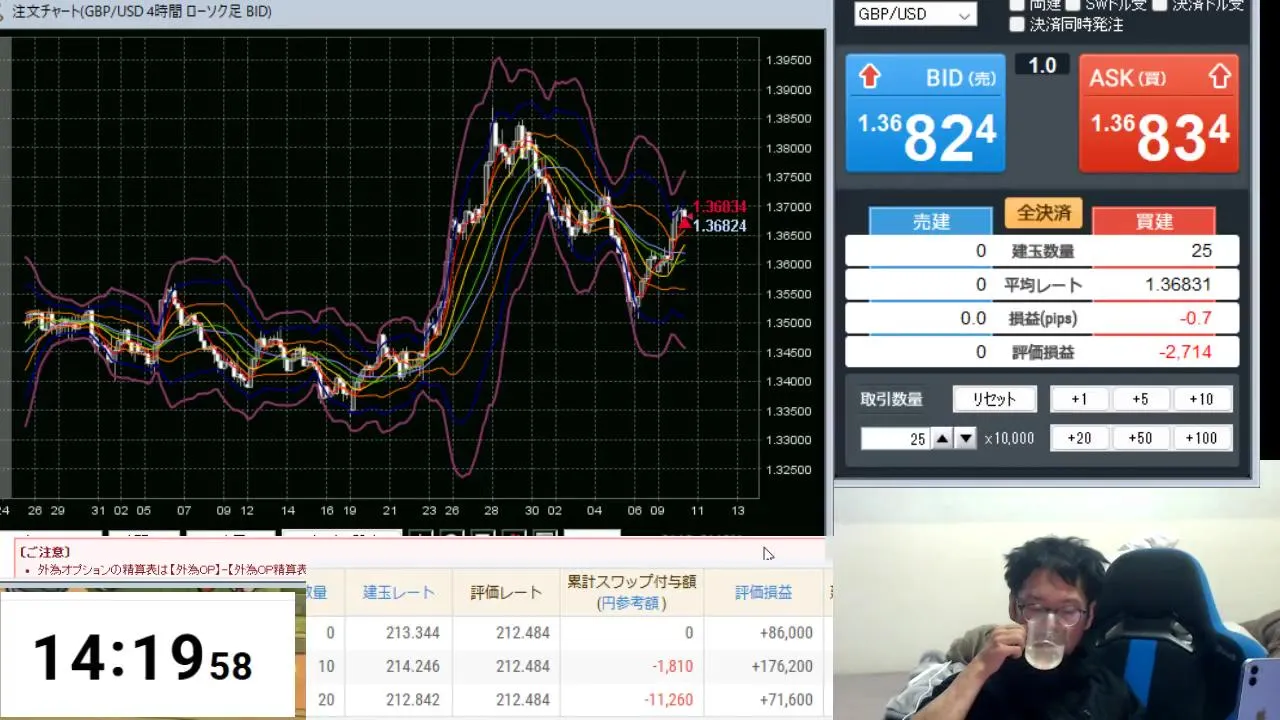Click the リセット quantity reset button
Screen dimensions: 1280x720
click(994, 399)
